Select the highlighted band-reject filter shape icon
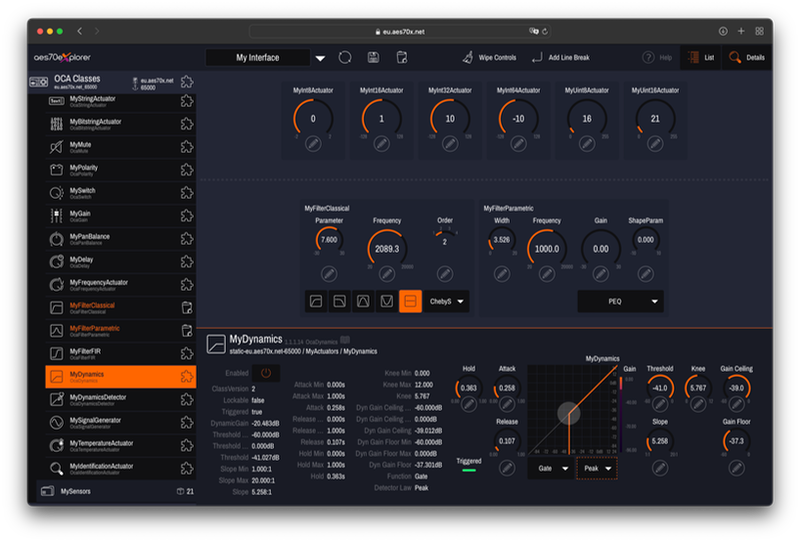The width and height of the screenshot is (800, 542). click(x=409, y=301)
